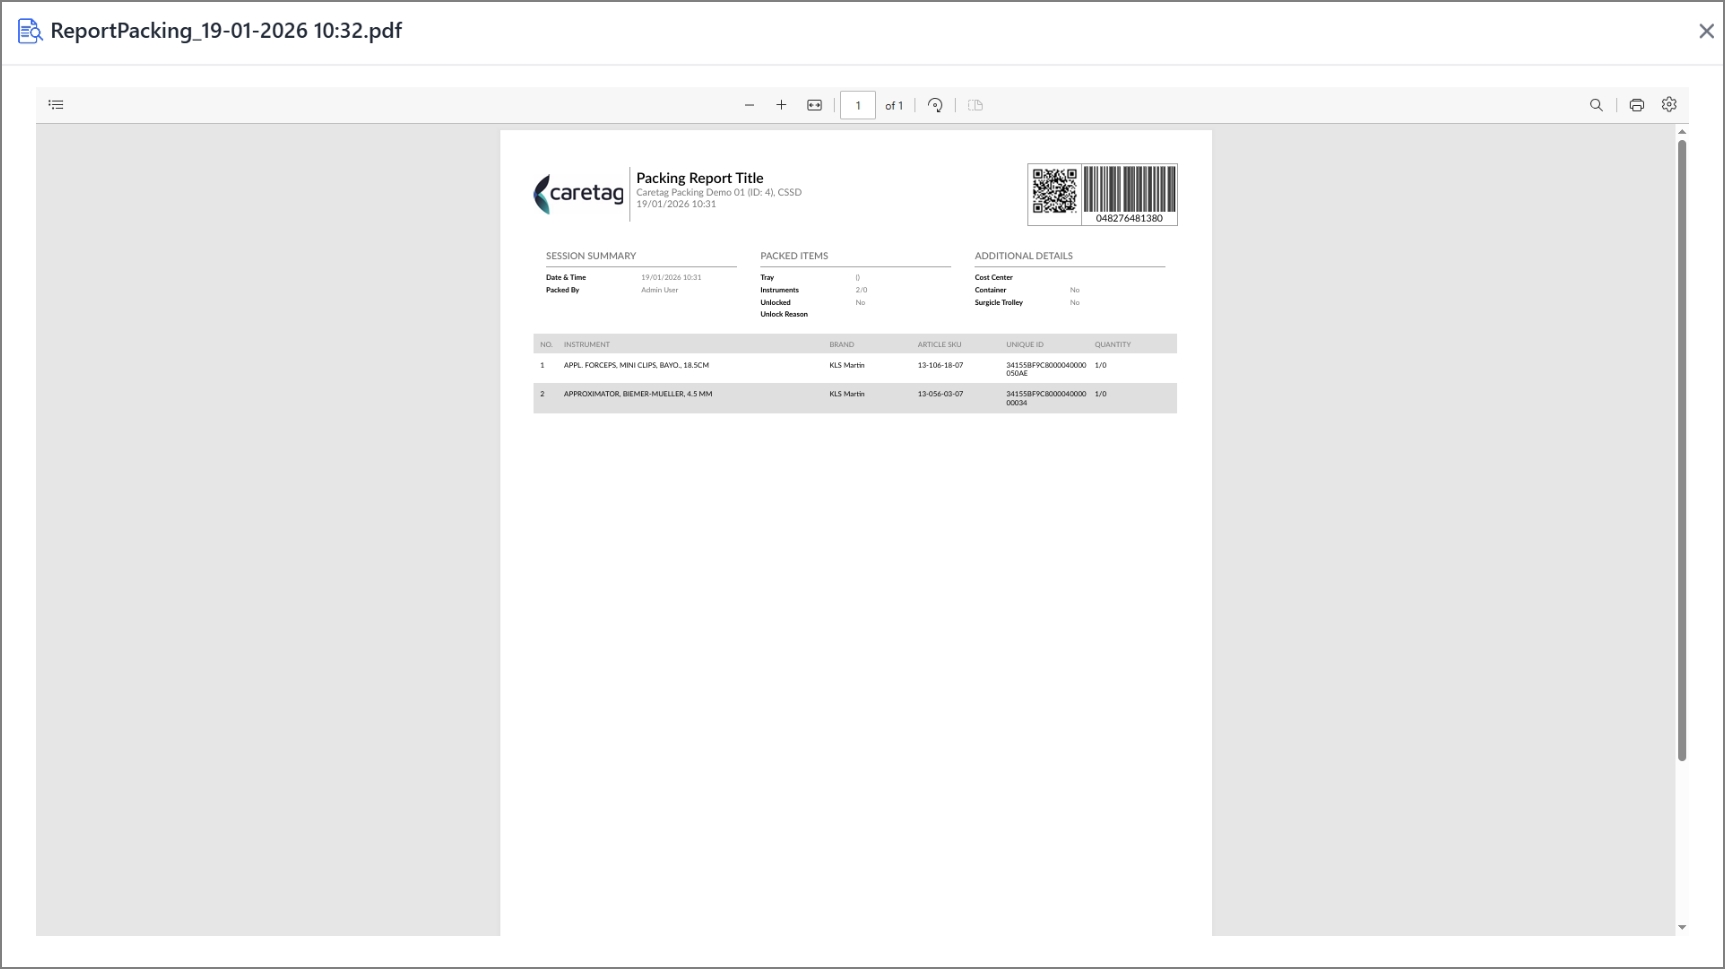
Task: Click the zoom in plus icon
Action: (781, 105)
